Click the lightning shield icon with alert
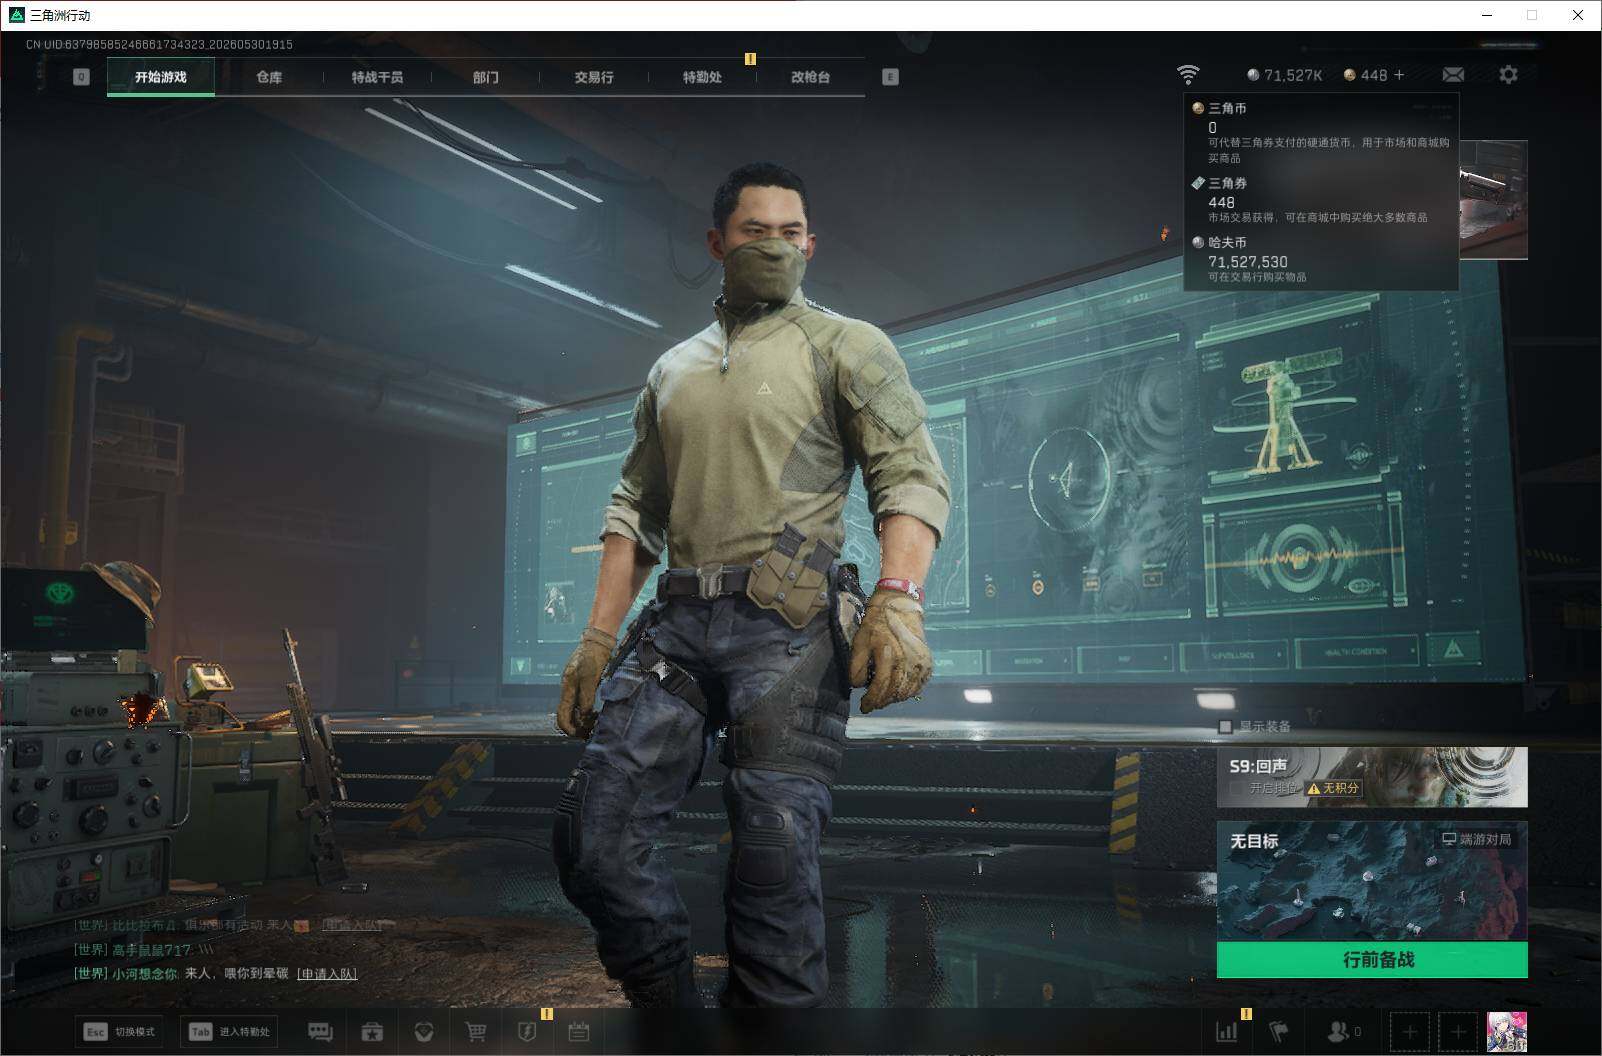Screen dimensions: 1602x1056 (528, 1031)
